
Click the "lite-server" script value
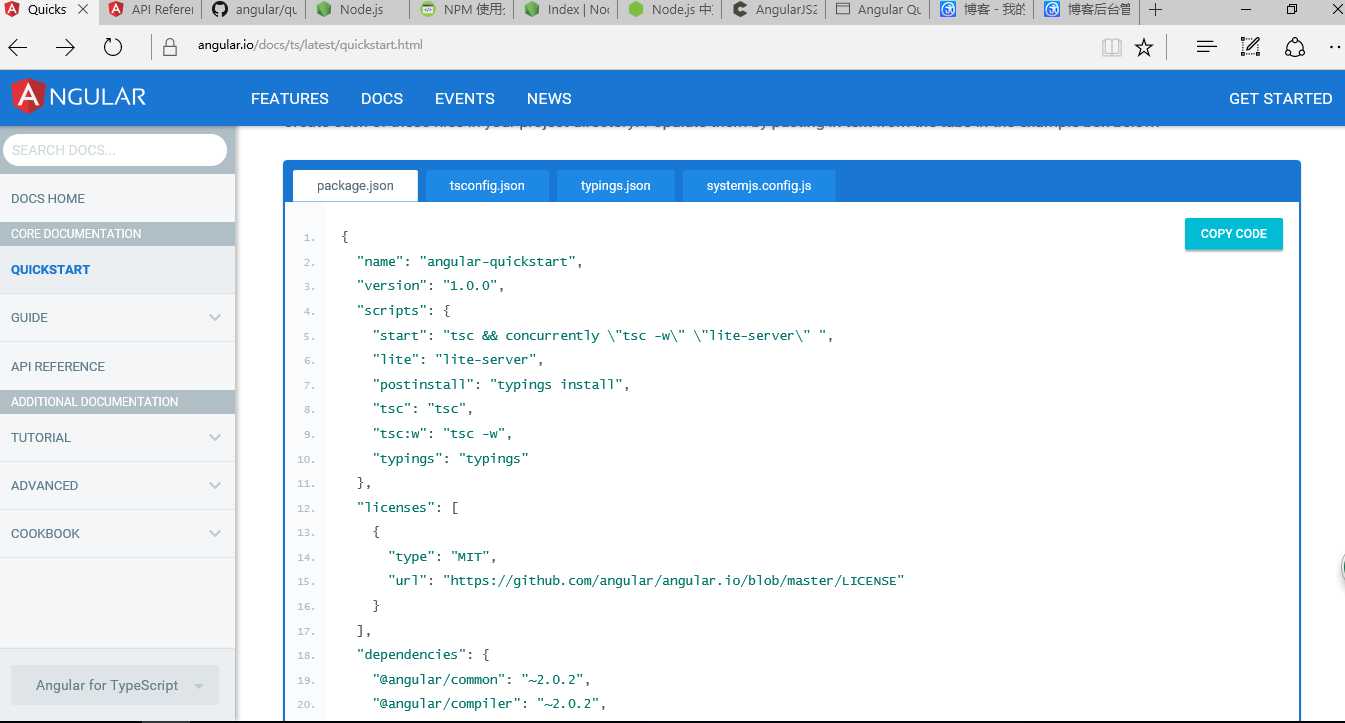pyautogui.click(x=486, y=360)
